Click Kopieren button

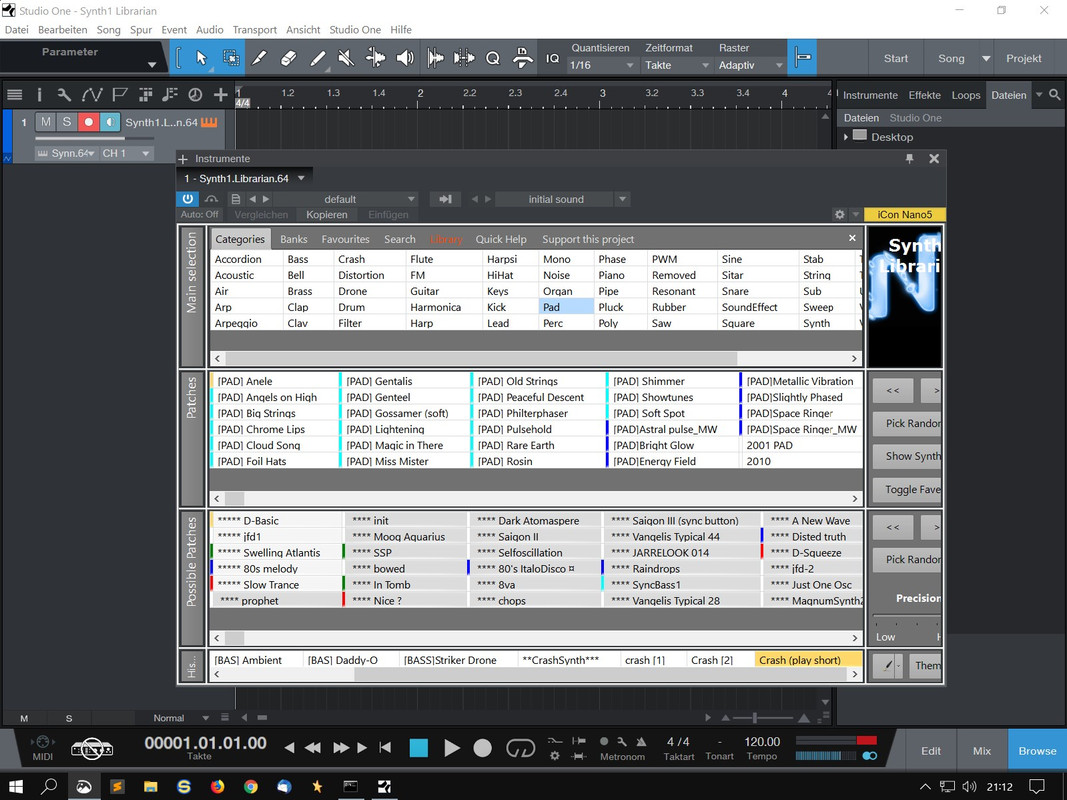pyautogui.click(x=327, y=214)
